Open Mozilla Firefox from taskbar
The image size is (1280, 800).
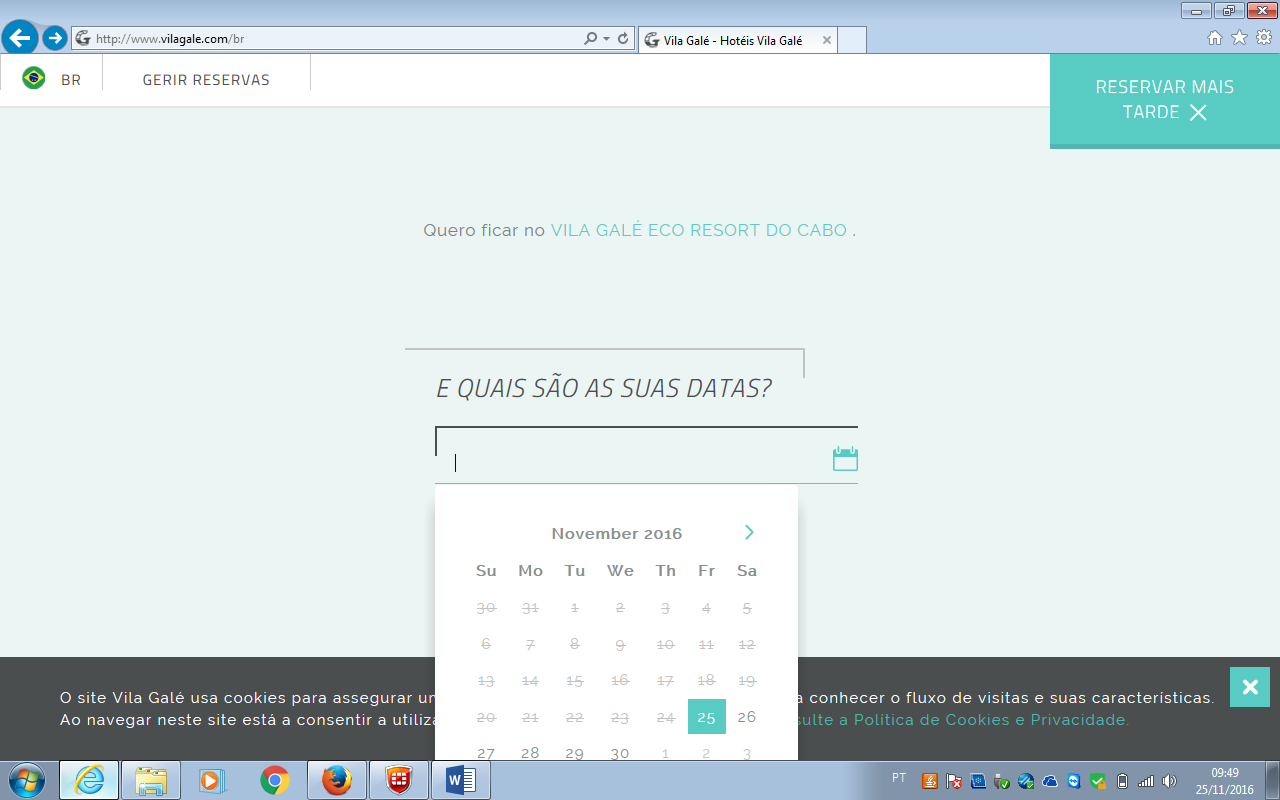337,780
